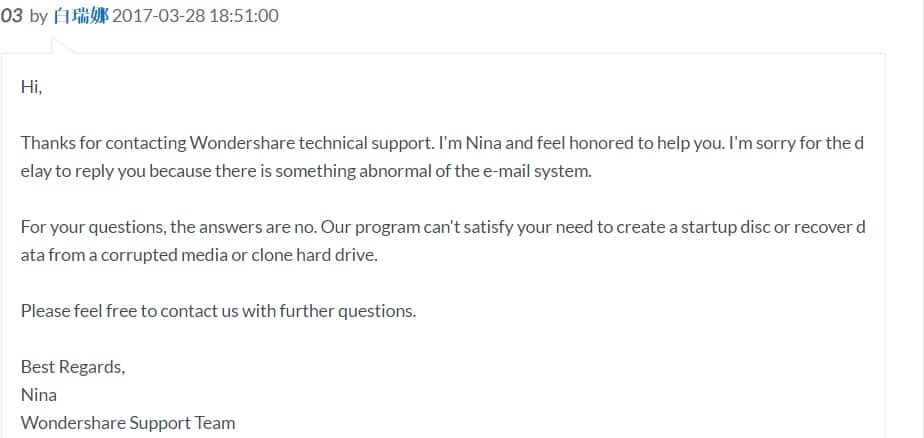924x438 pixels.
Task: Click the "Best Regards," line
Action: tap(72, 367)
